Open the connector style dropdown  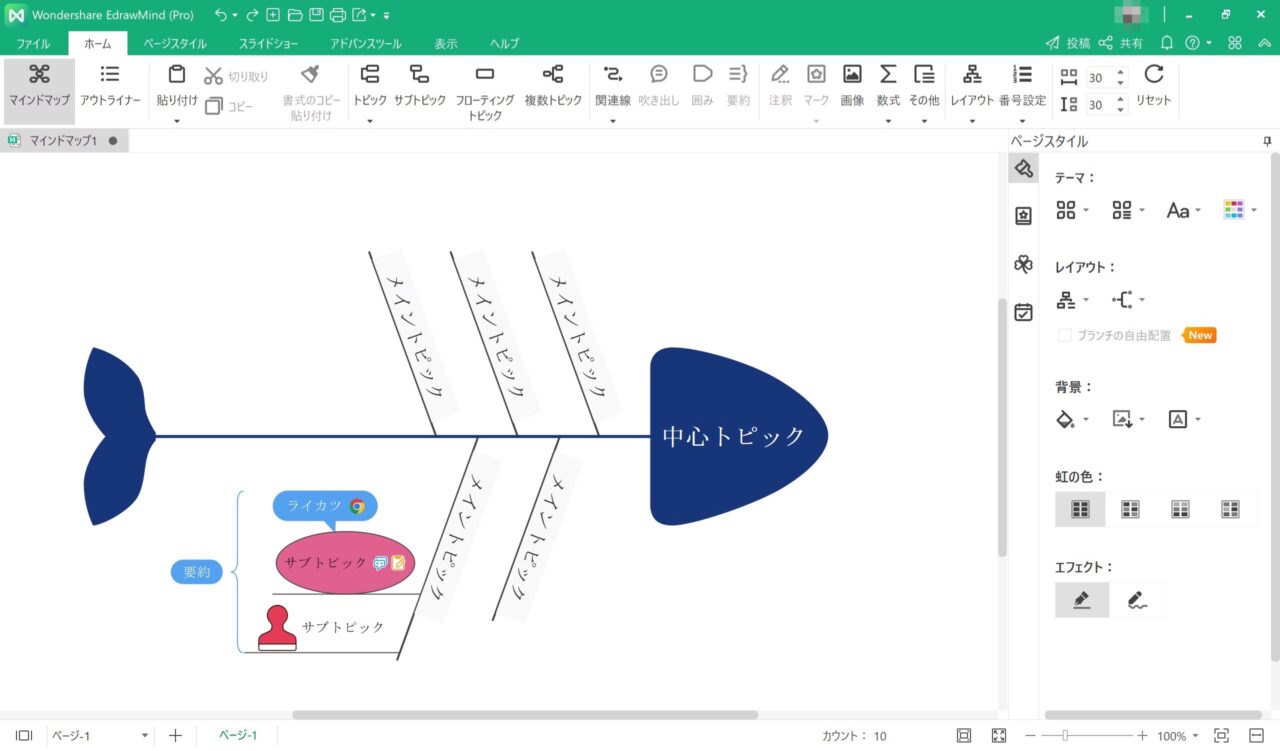pos(1129,300)
